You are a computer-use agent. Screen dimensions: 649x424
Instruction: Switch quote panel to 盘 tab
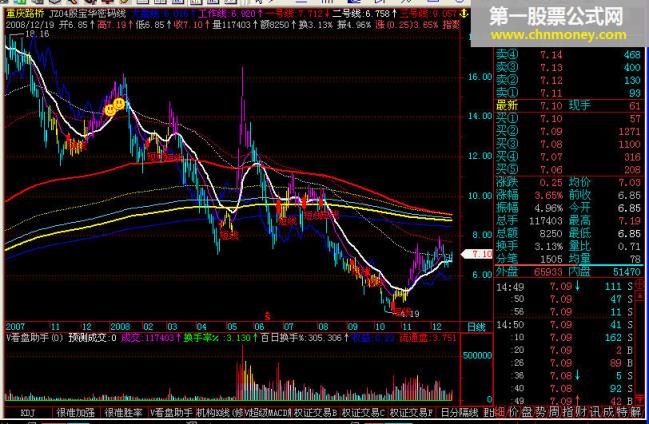[x=527, y=412]
